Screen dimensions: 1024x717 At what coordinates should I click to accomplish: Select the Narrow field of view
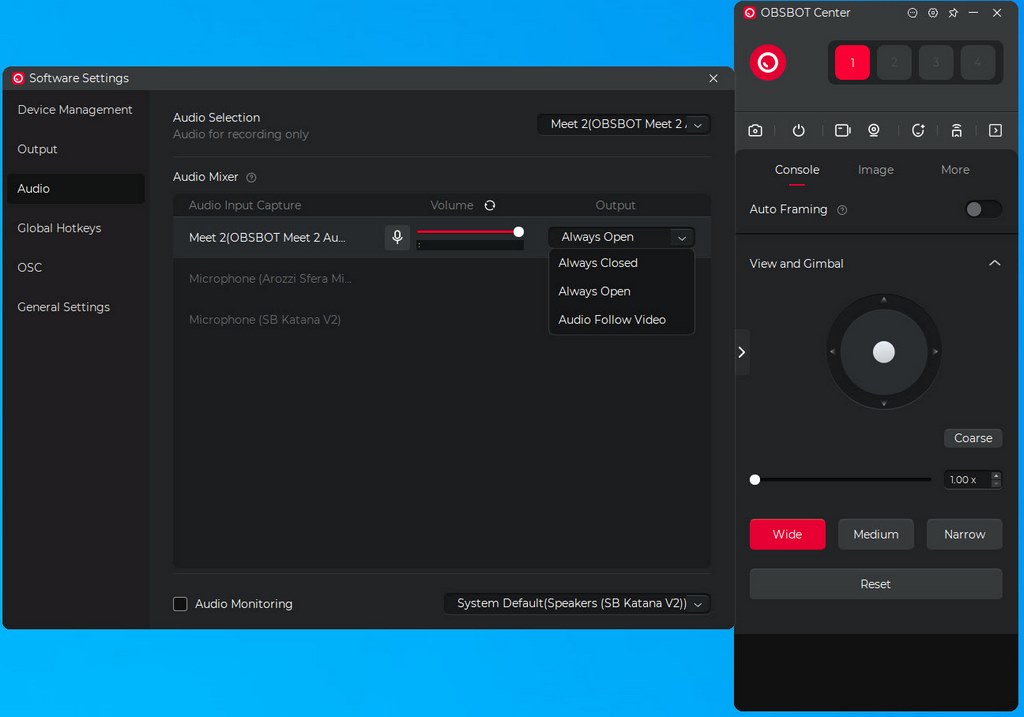pyautogui.click(x=965, y=534)
